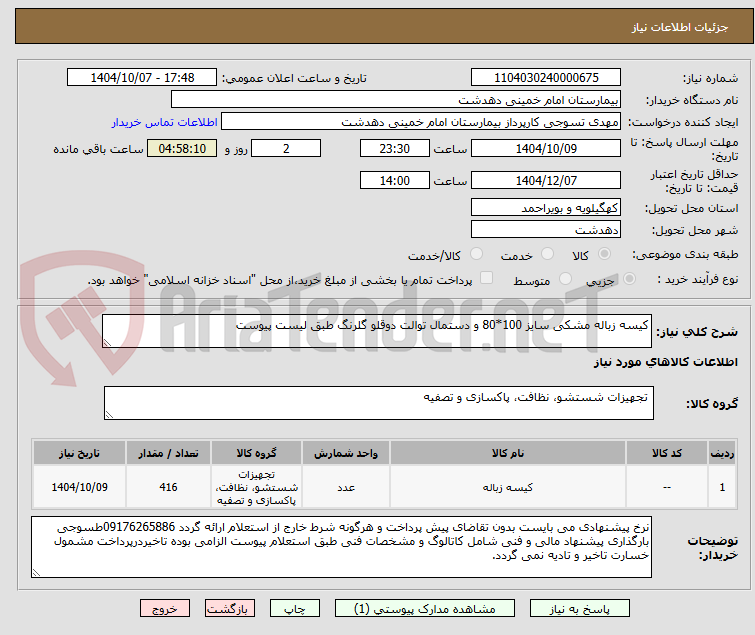The height and width of the screenshot is (635, 755).
Task: Open مشاهده مدارک پیوستی (1) button
Action: 425,609
